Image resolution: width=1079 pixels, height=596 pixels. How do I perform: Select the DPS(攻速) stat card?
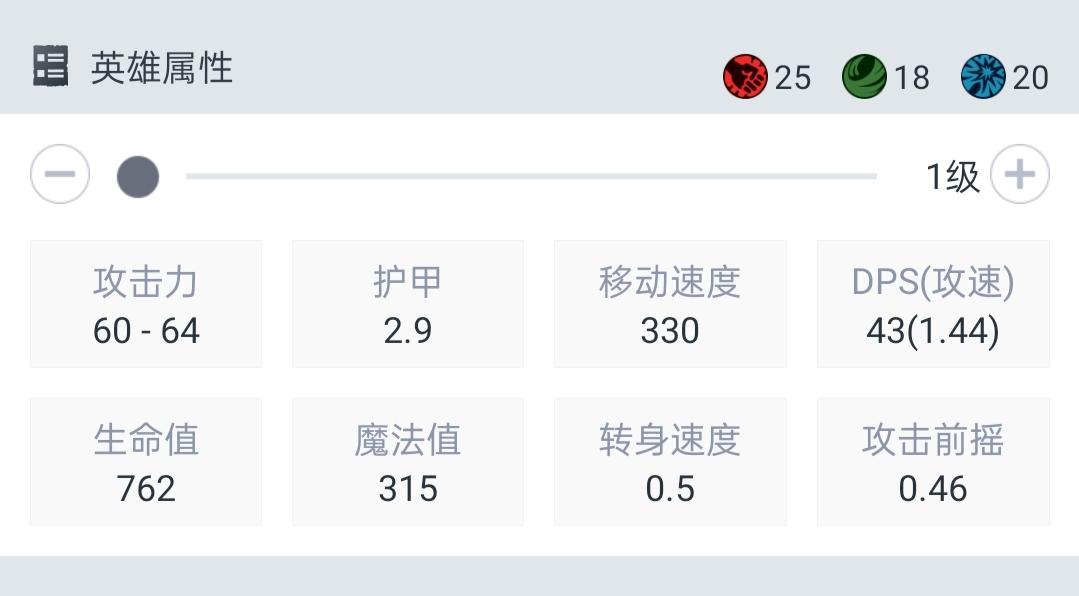(x=933, y=304)
